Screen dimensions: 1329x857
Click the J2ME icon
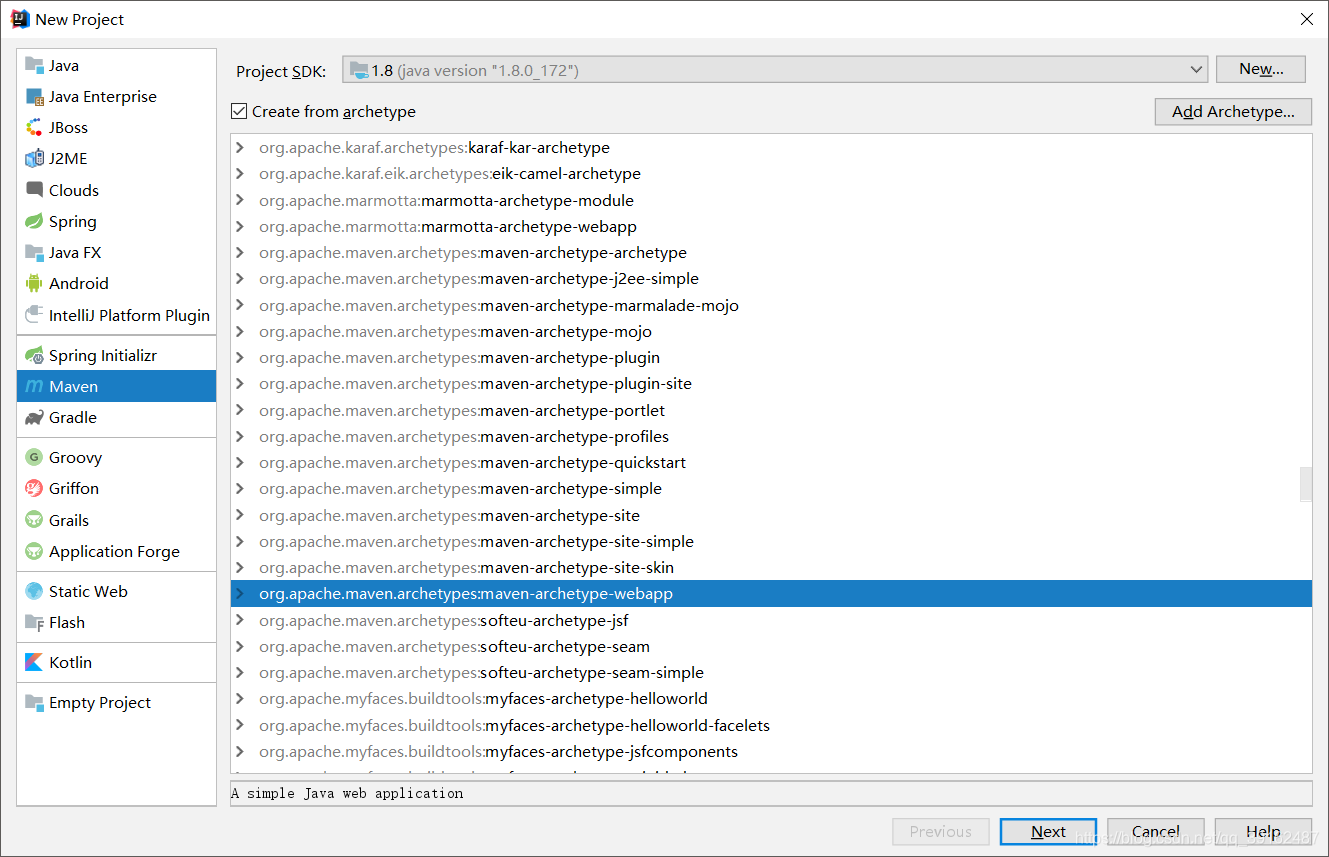click(34, 158)
